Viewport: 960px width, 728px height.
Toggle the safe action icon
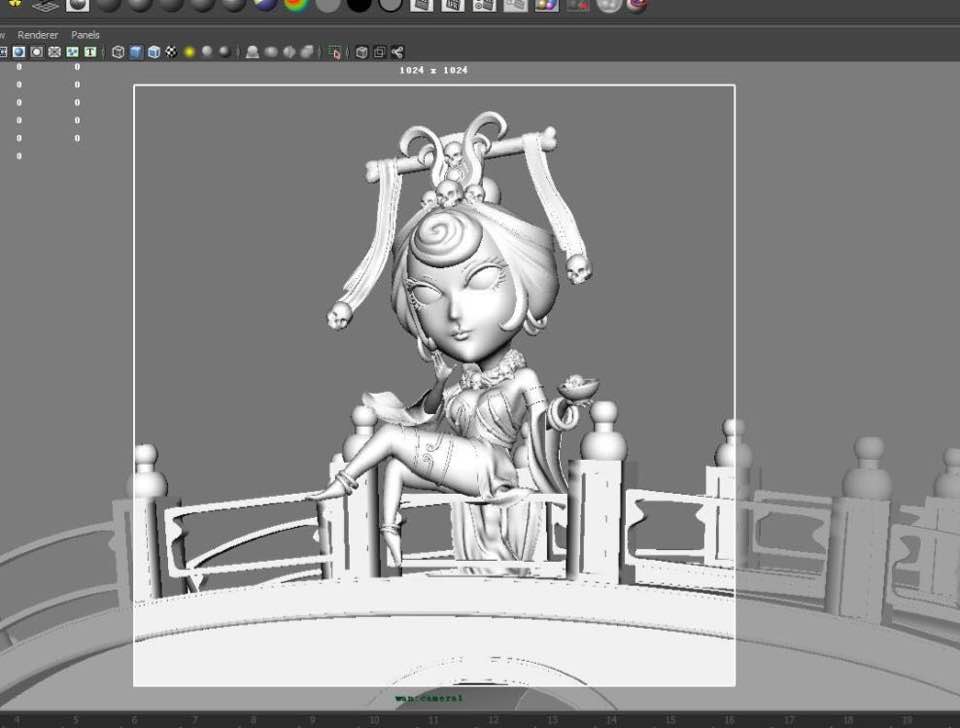coord(72,52)
